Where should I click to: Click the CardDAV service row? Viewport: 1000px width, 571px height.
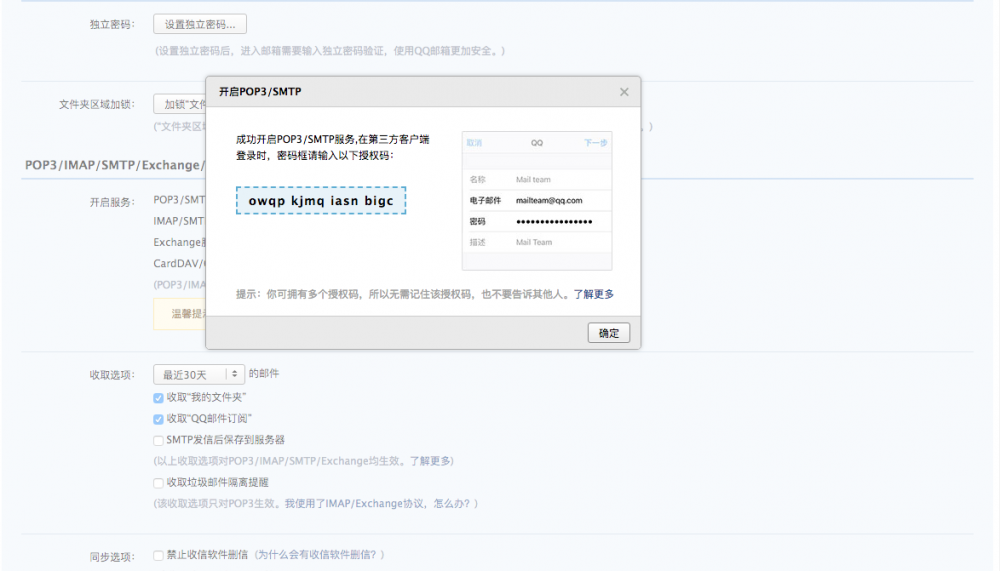coord(179,263)
